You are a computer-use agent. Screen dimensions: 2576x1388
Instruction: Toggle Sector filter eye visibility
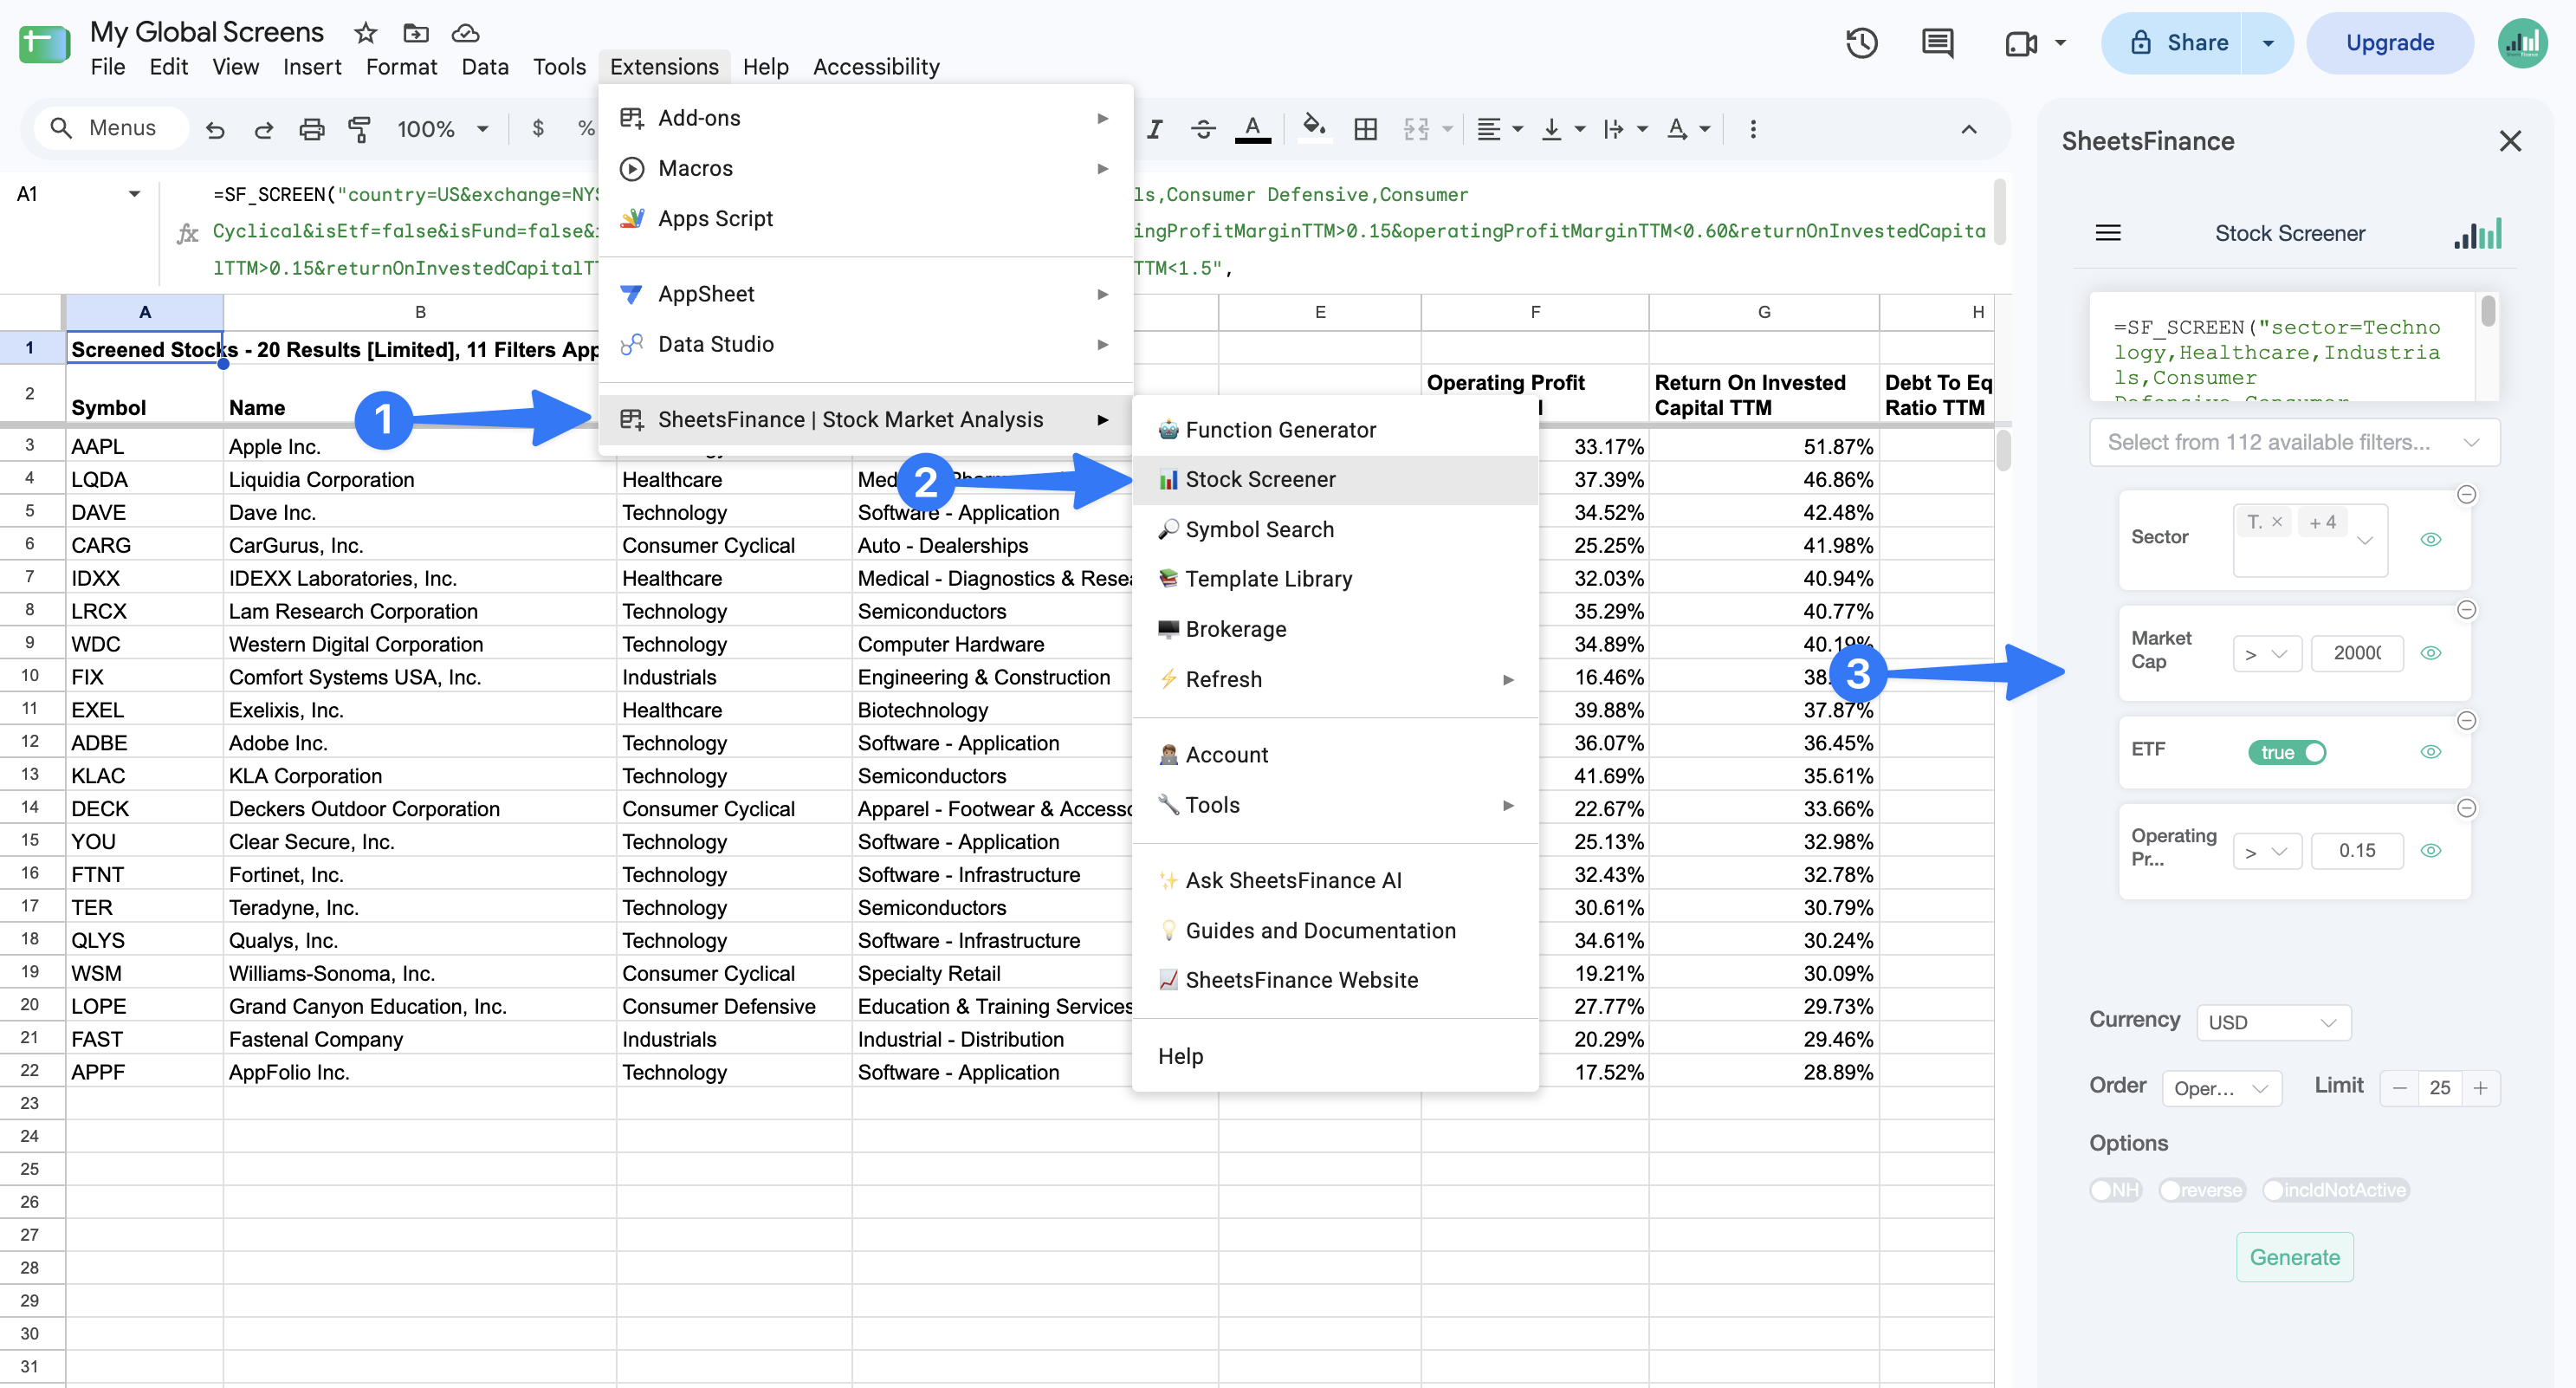coord(2430,540)
